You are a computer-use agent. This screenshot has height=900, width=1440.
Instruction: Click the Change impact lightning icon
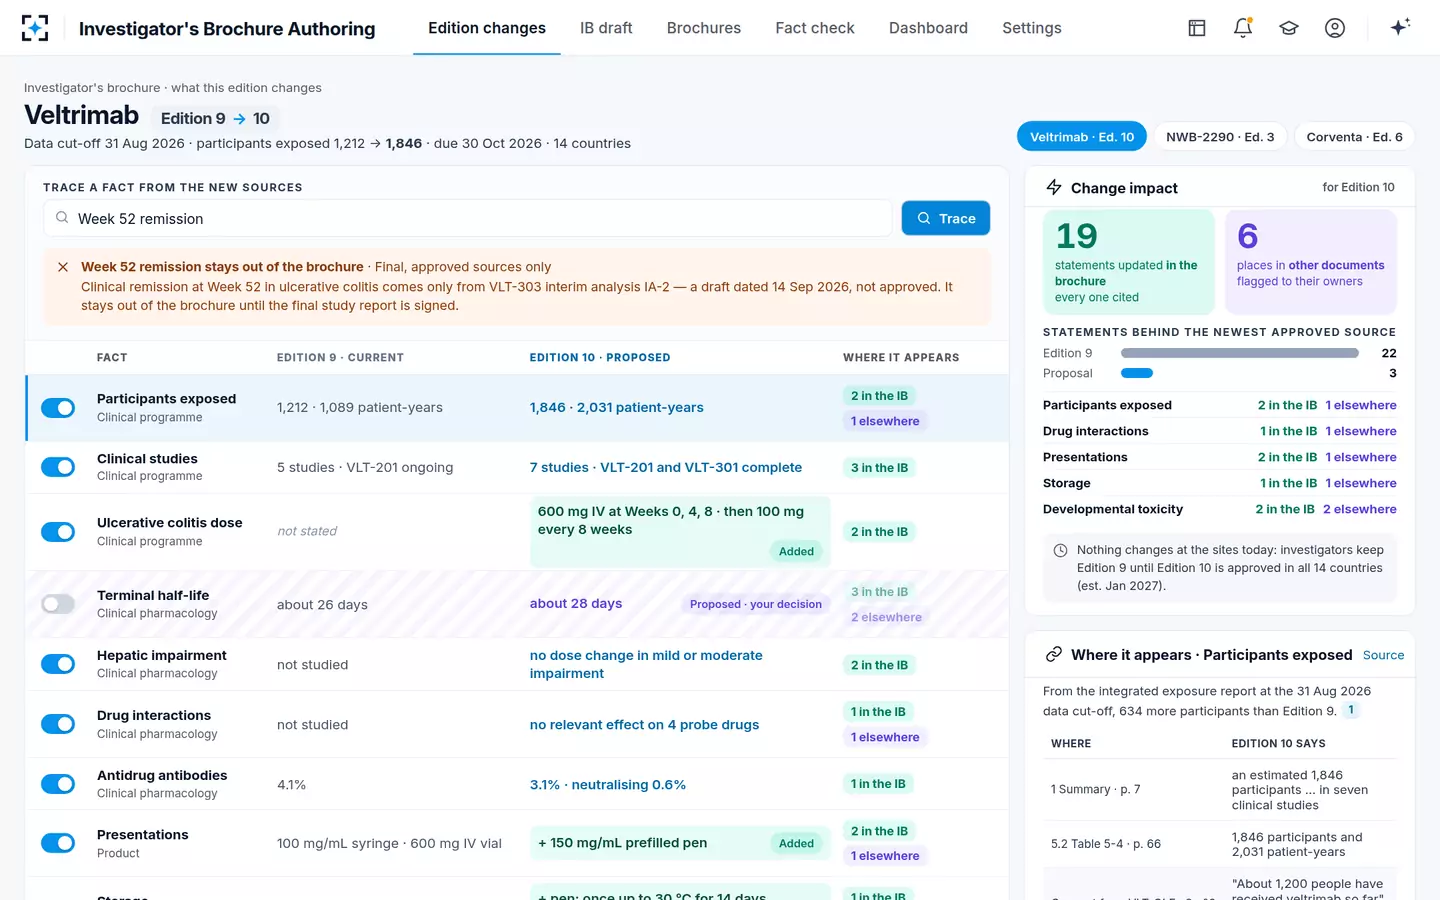[x=1054, y=187]
